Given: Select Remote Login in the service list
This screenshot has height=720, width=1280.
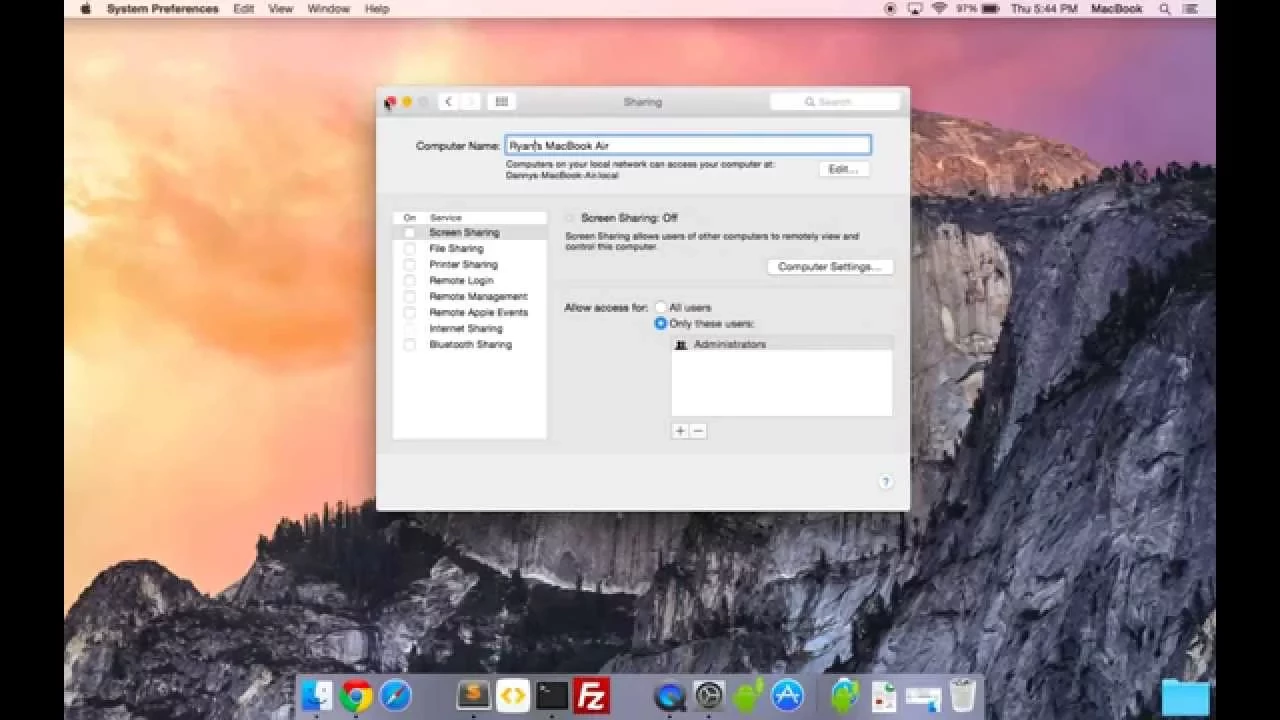Looking at the screenshot, I should point(470,281).
